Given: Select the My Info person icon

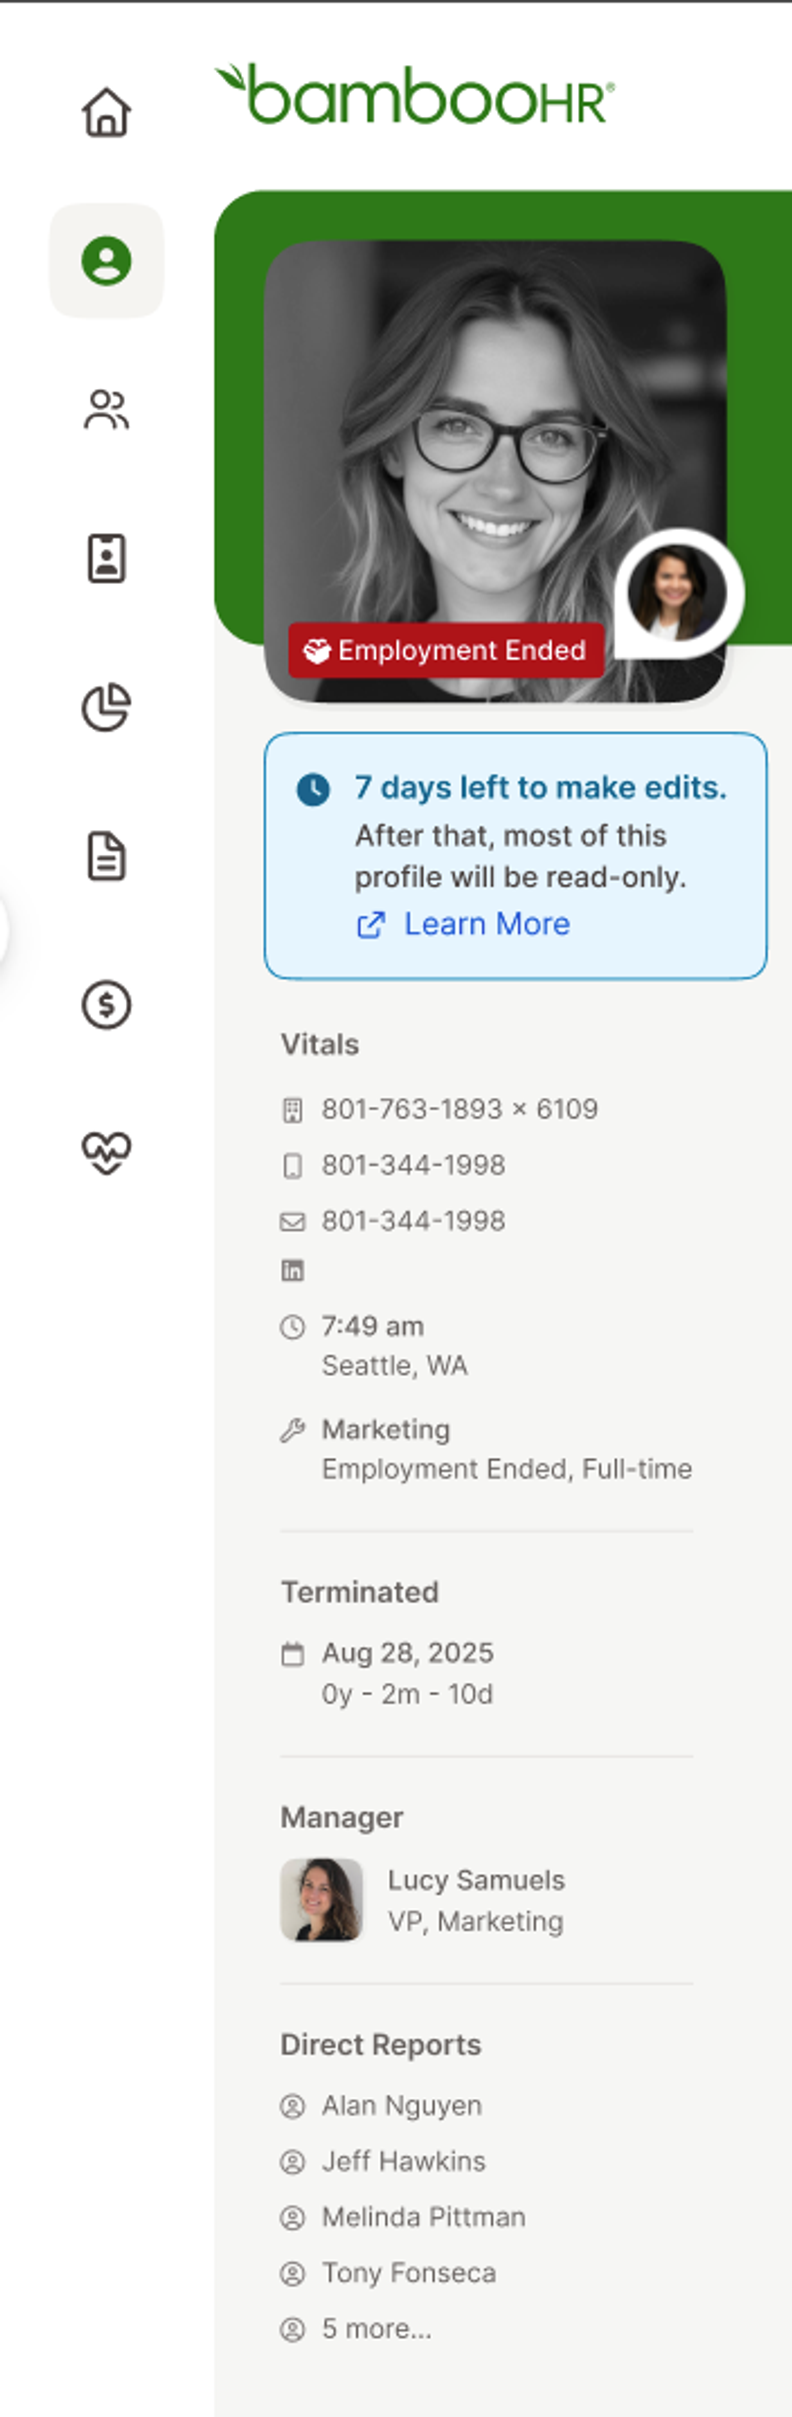Looking at the screenshot, I should coord(105,261).
